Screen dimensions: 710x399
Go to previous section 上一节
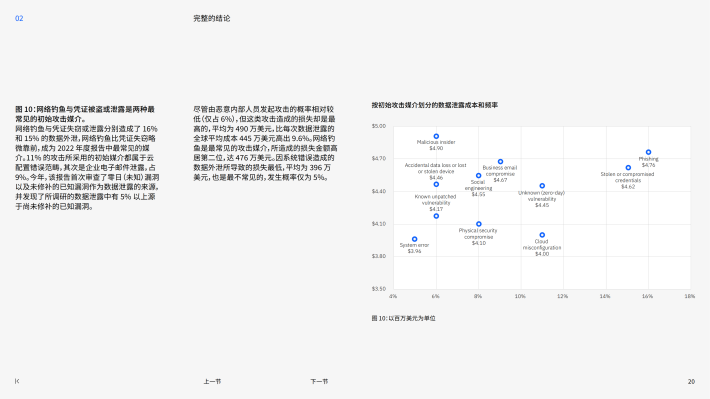point(212,381)
